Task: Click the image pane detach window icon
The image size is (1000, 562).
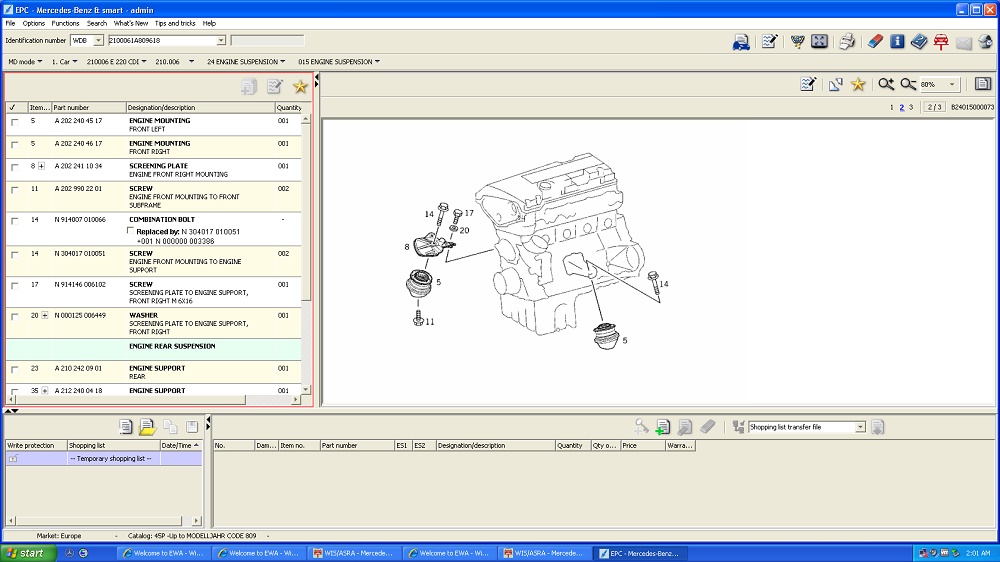Action: pos(835,84)
